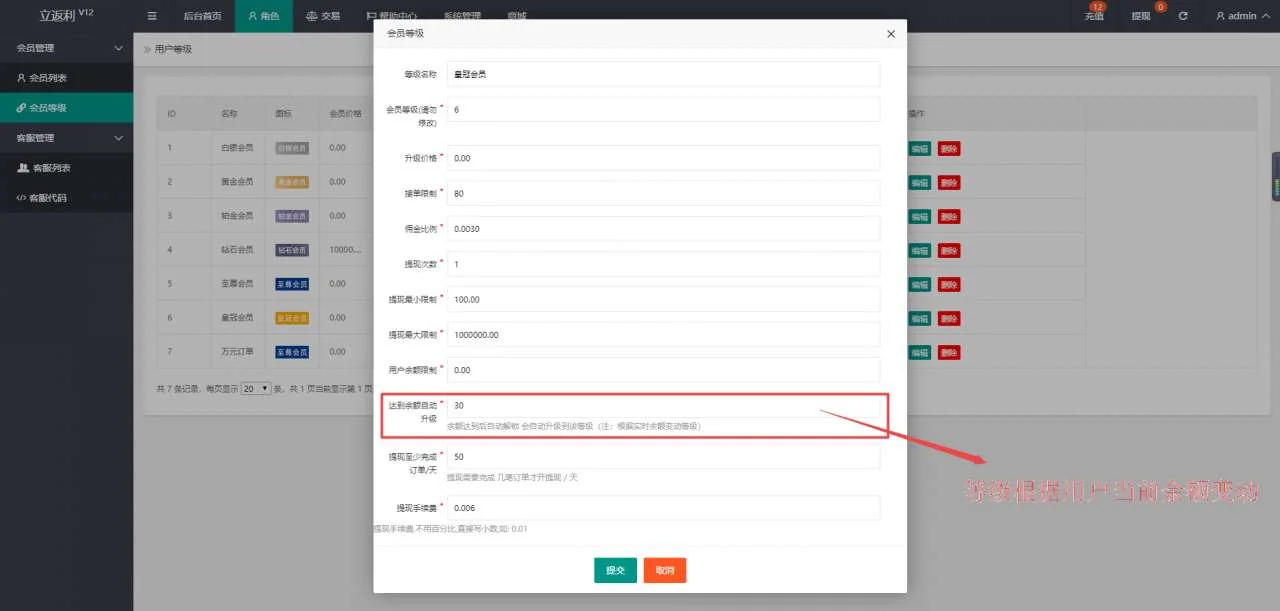Click the green 提交 submit button
The image size is (1280, 611).
(x=615, y=570)
